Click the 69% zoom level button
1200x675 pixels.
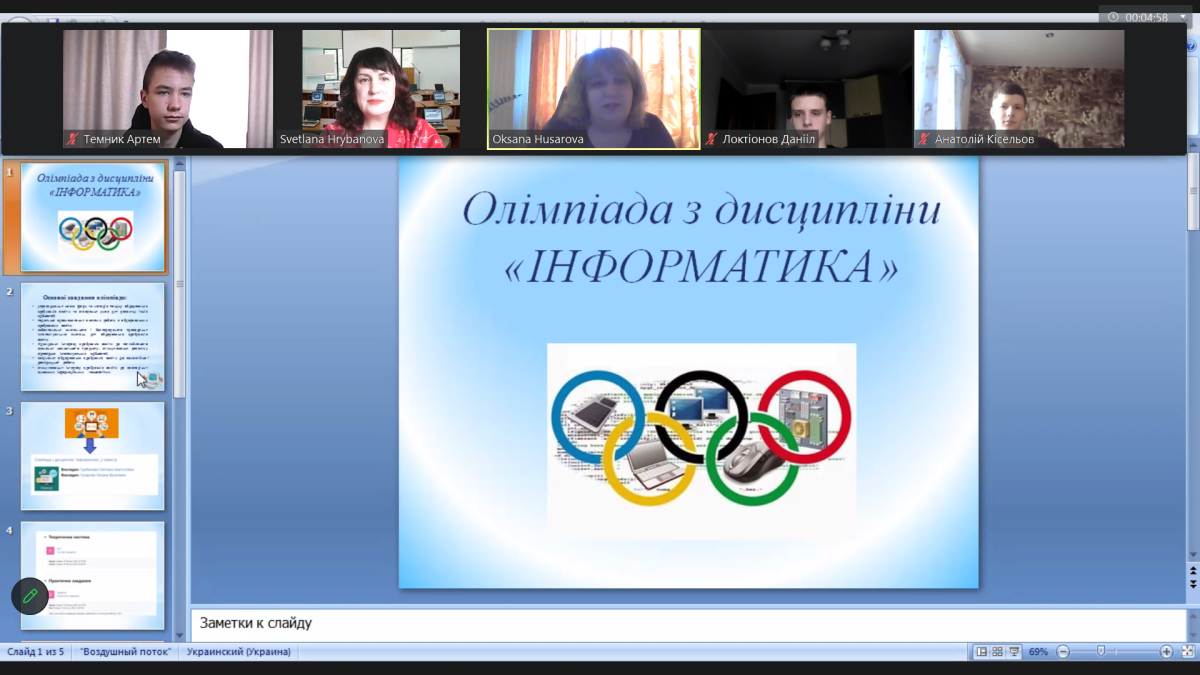[1038, 652]
